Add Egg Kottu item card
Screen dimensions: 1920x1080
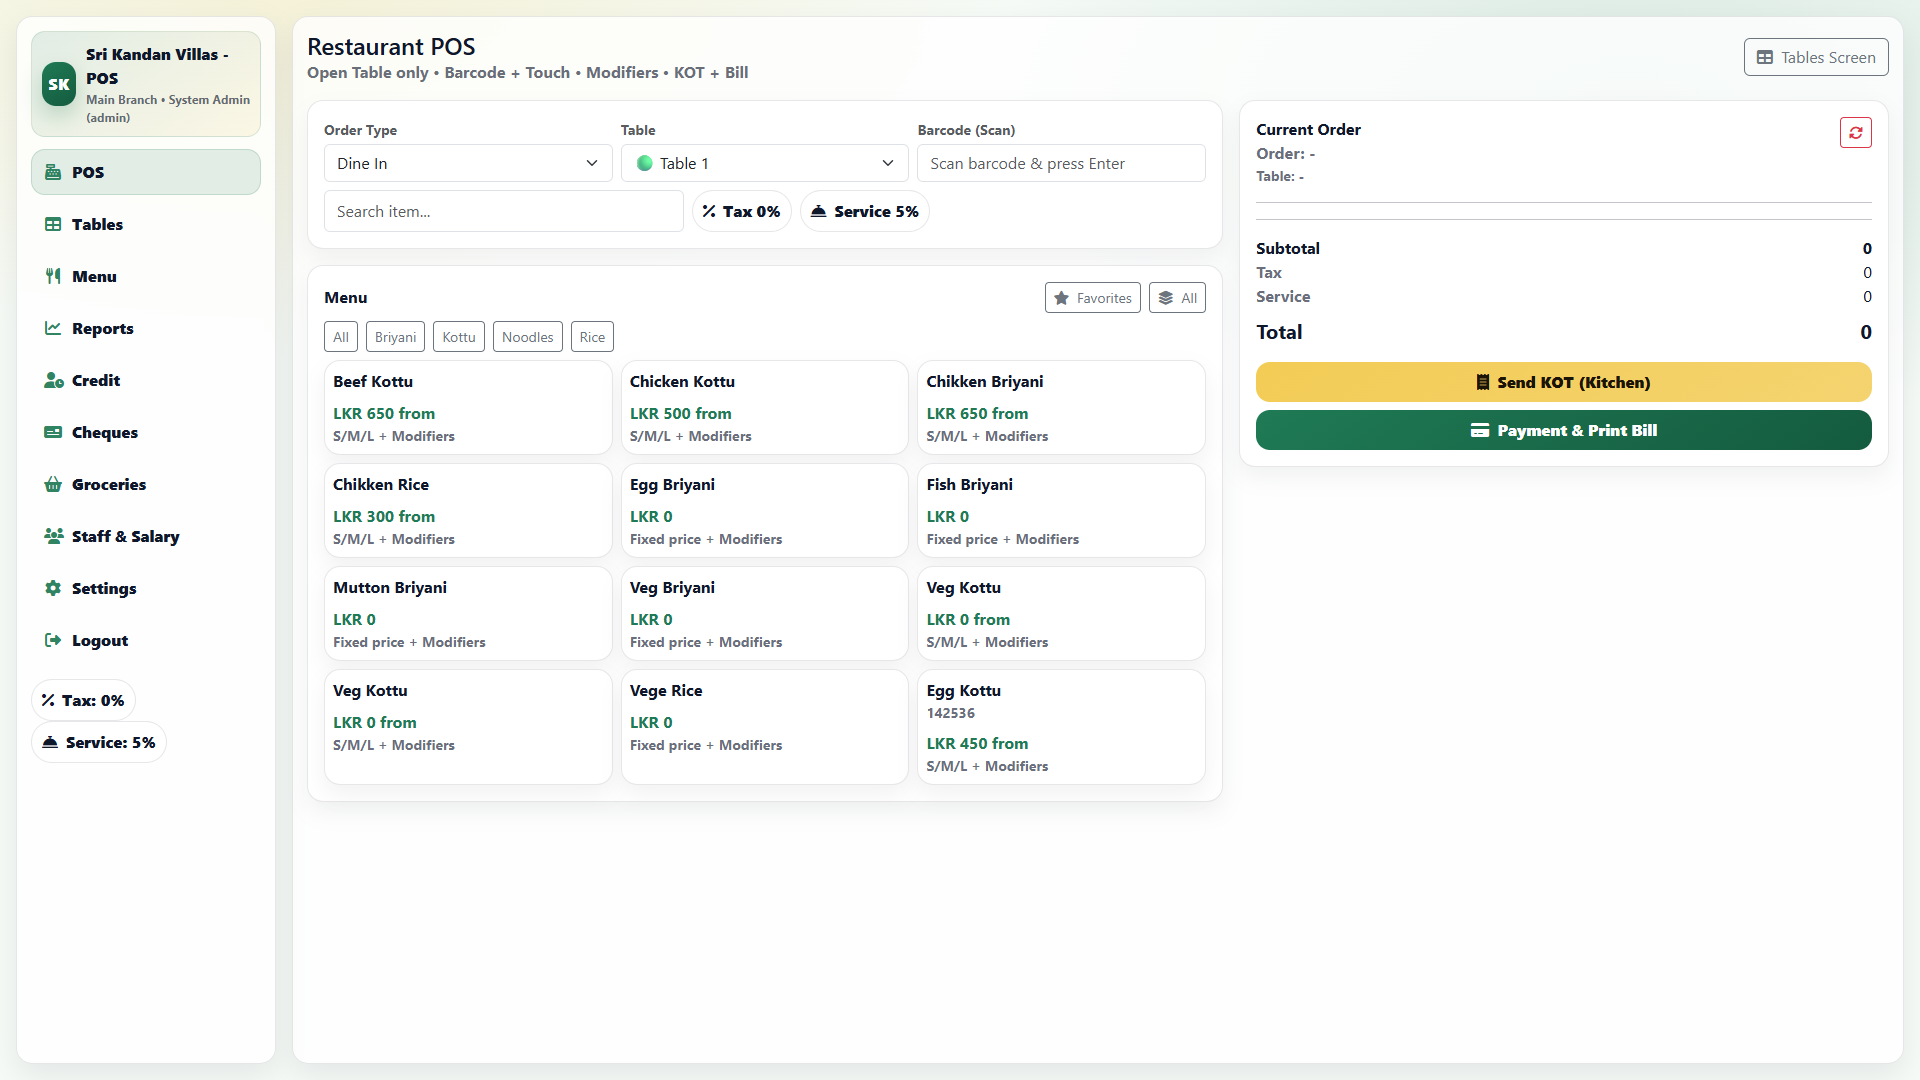click(x=1060, y=727)
